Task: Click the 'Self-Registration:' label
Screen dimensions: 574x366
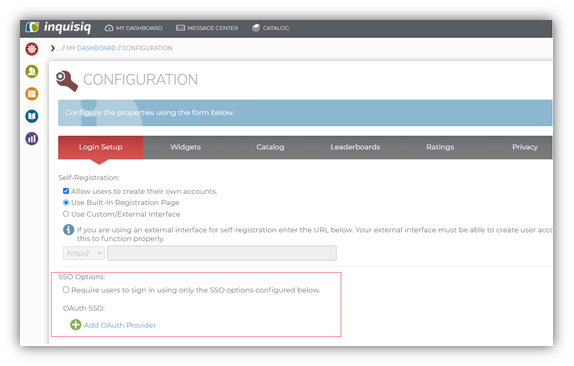Action: 89,178
